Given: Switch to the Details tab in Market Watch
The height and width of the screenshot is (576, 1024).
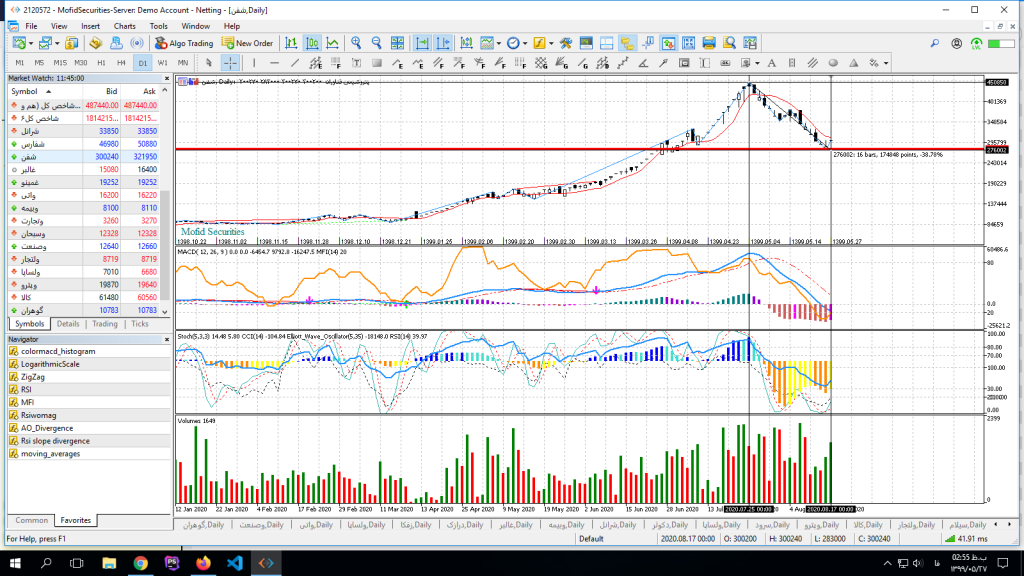Looking at the screenshot, I should pos(68,324).
